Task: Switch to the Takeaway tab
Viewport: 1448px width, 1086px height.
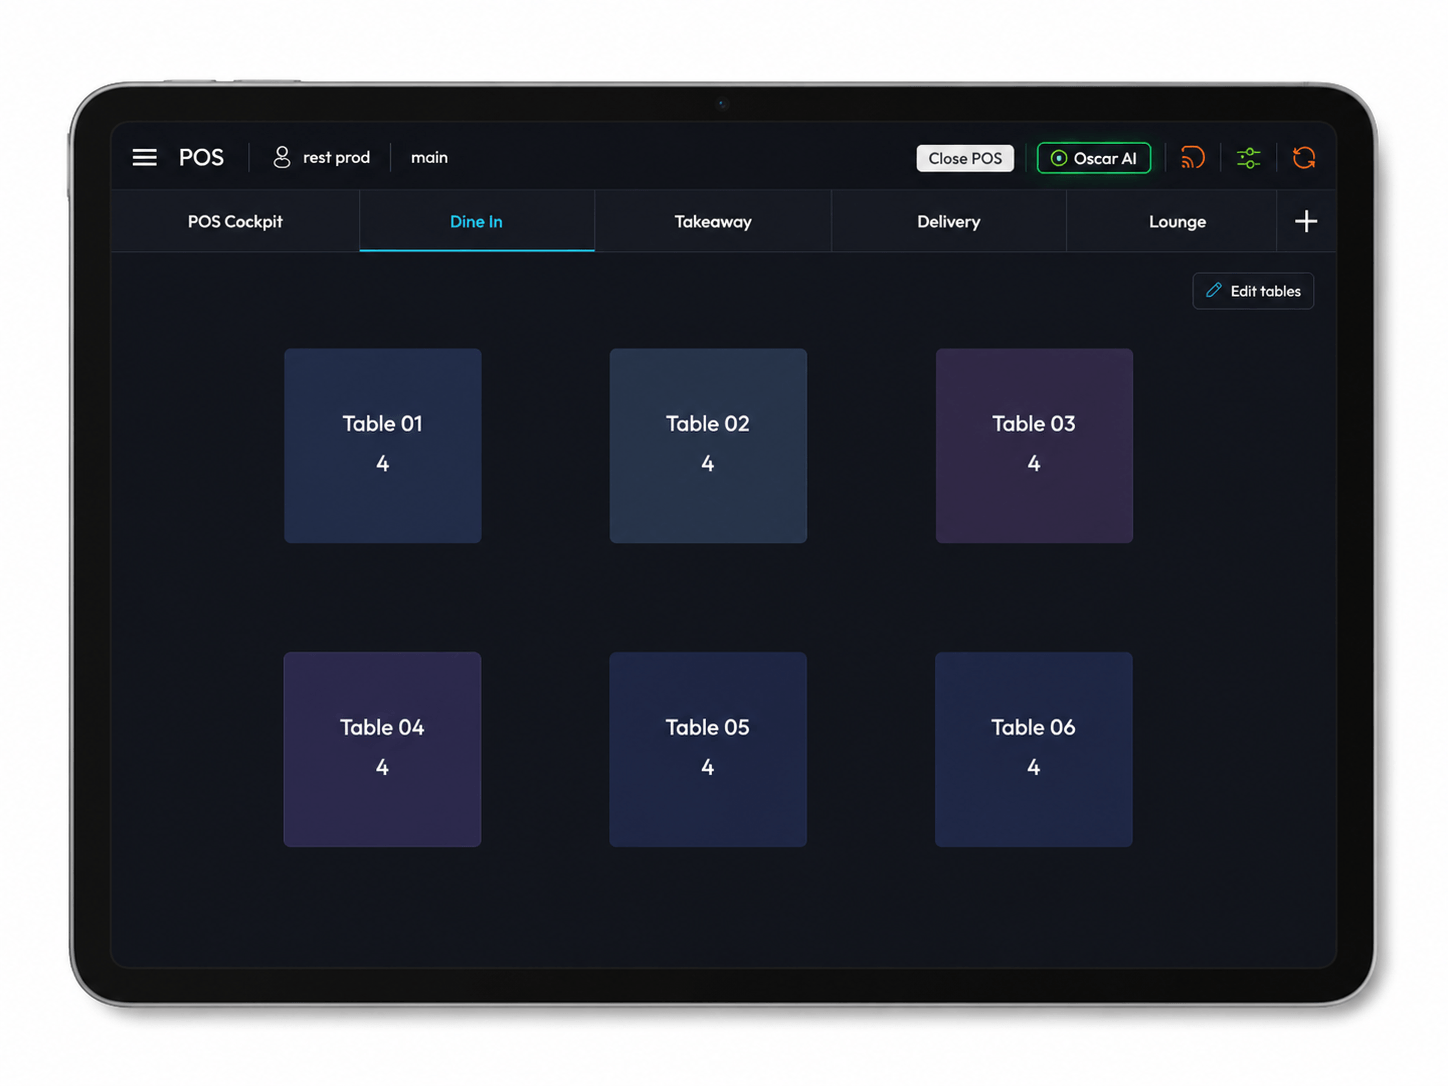Action: (713, 221)
